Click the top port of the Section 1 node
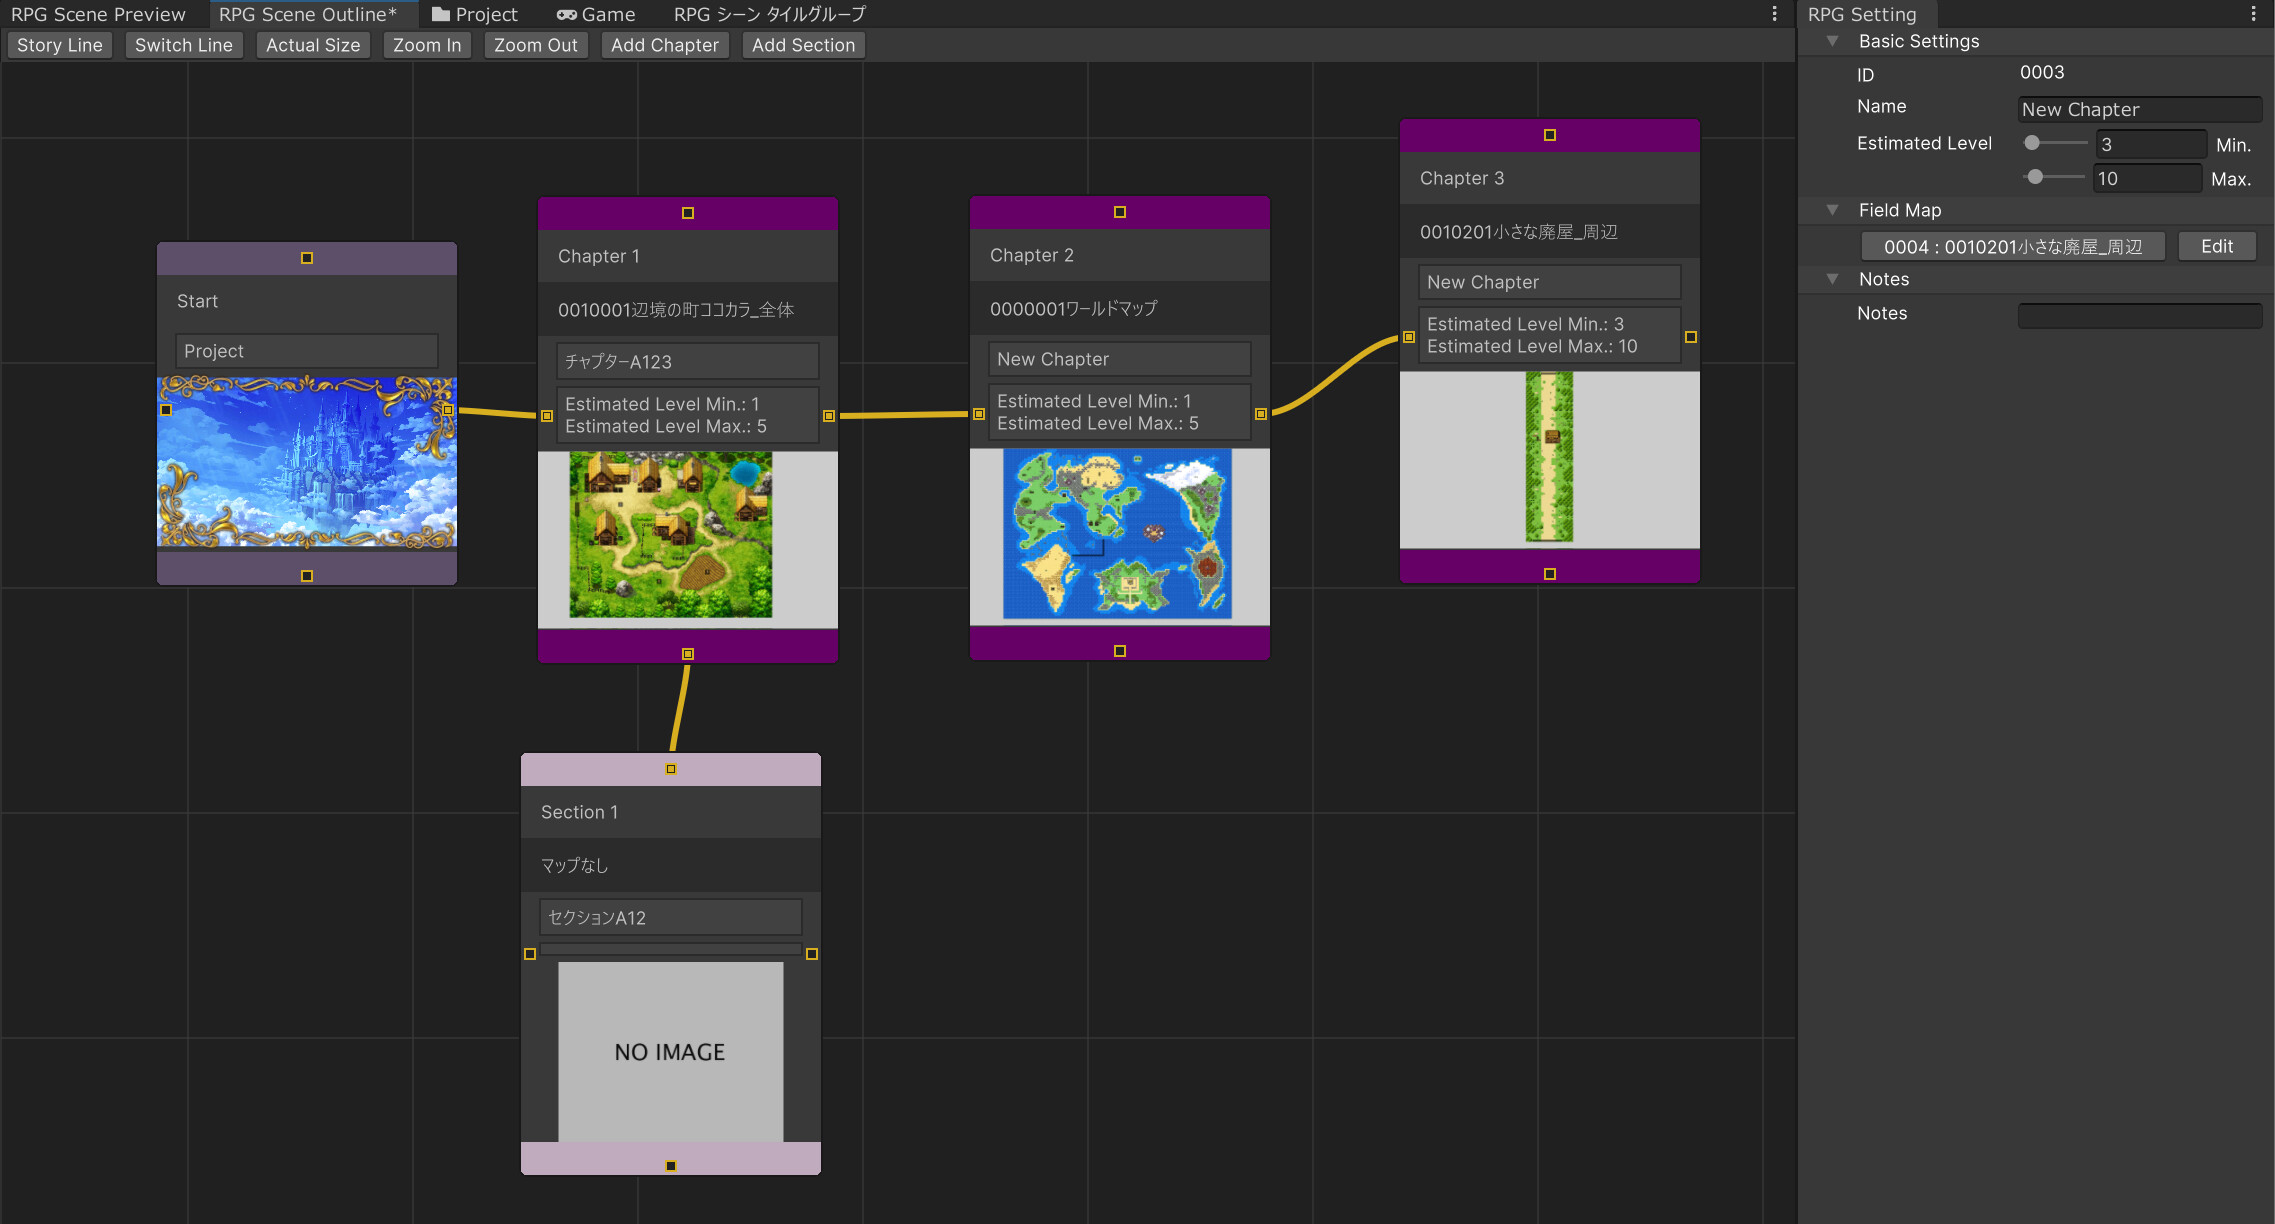This screenshot has width=2275, height=1224. [x=670, y=768]
